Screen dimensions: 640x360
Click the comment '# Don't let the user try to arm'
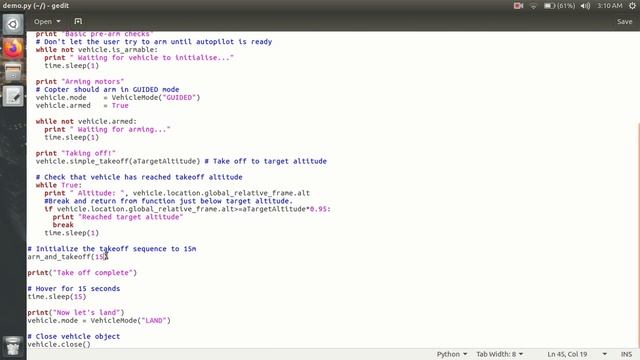tap(153, 42)
